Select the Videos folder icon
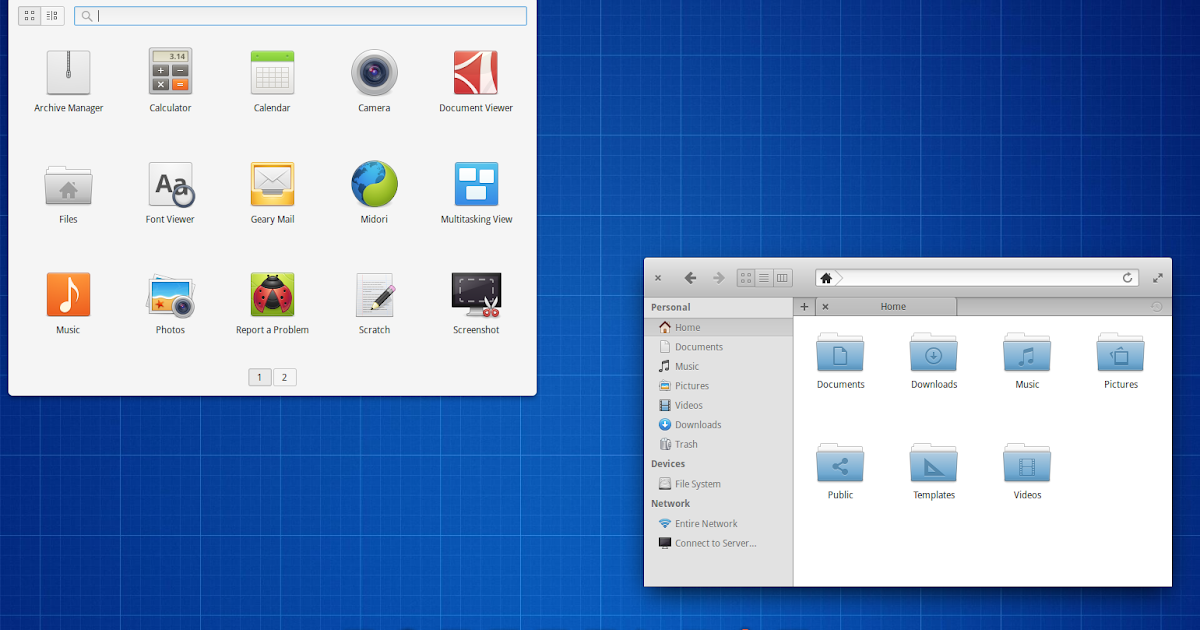This screenshot has width=1200, height=630. click(x=1027, y=463)
